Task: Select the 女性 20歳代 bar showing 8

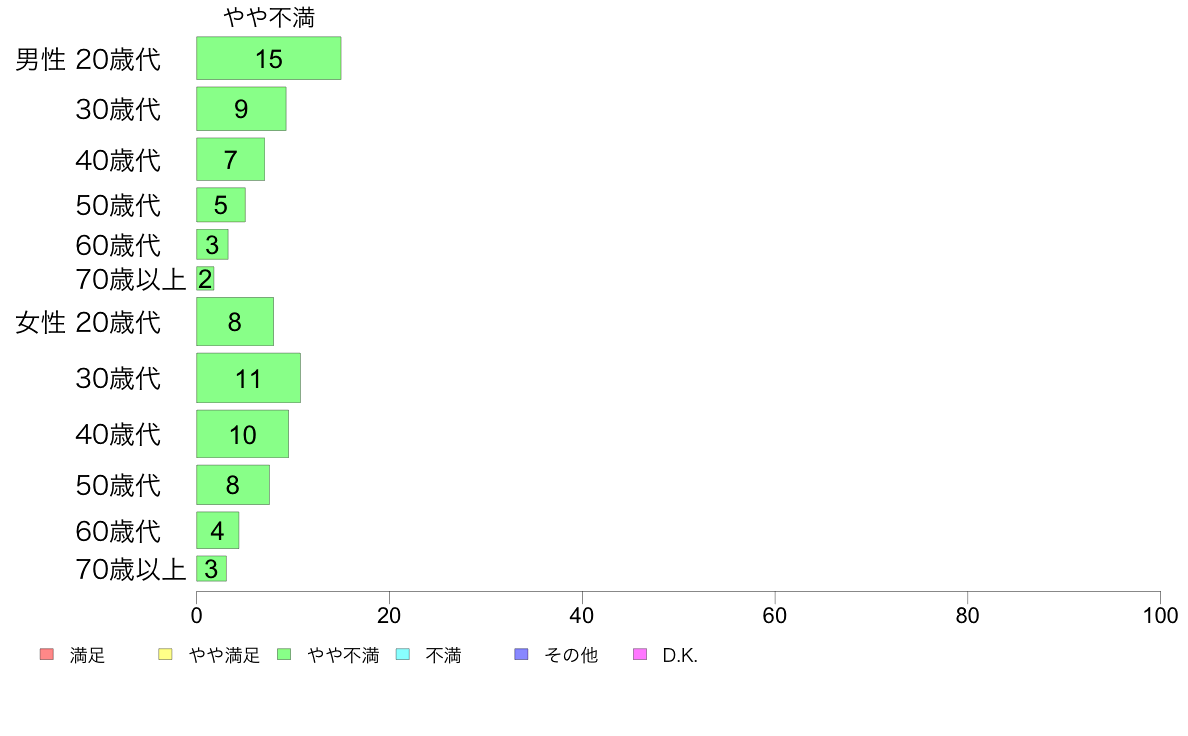Action: [235, 321]
